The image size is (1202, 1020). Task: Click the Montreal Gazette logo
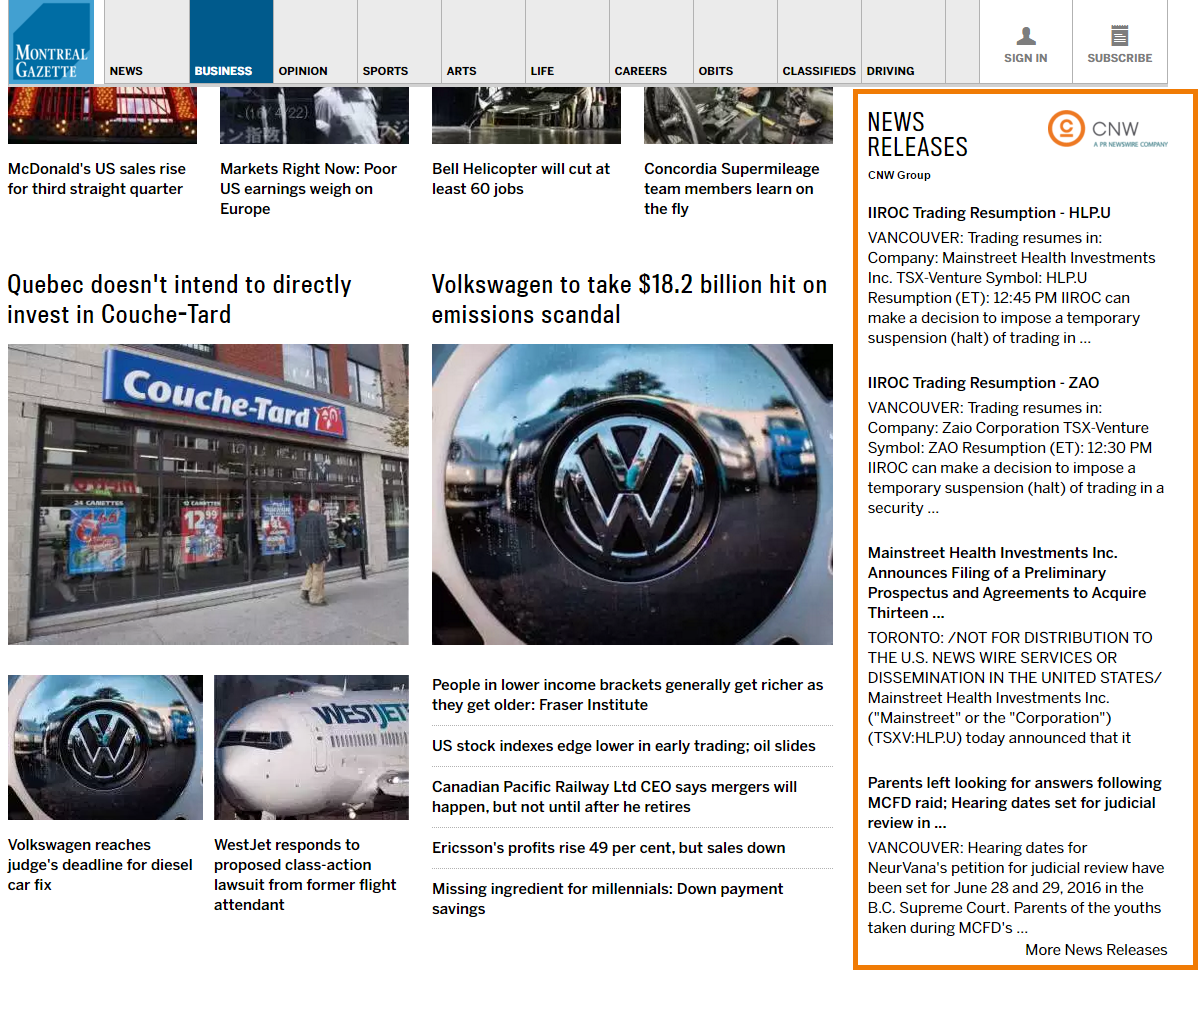click(52, 42)
